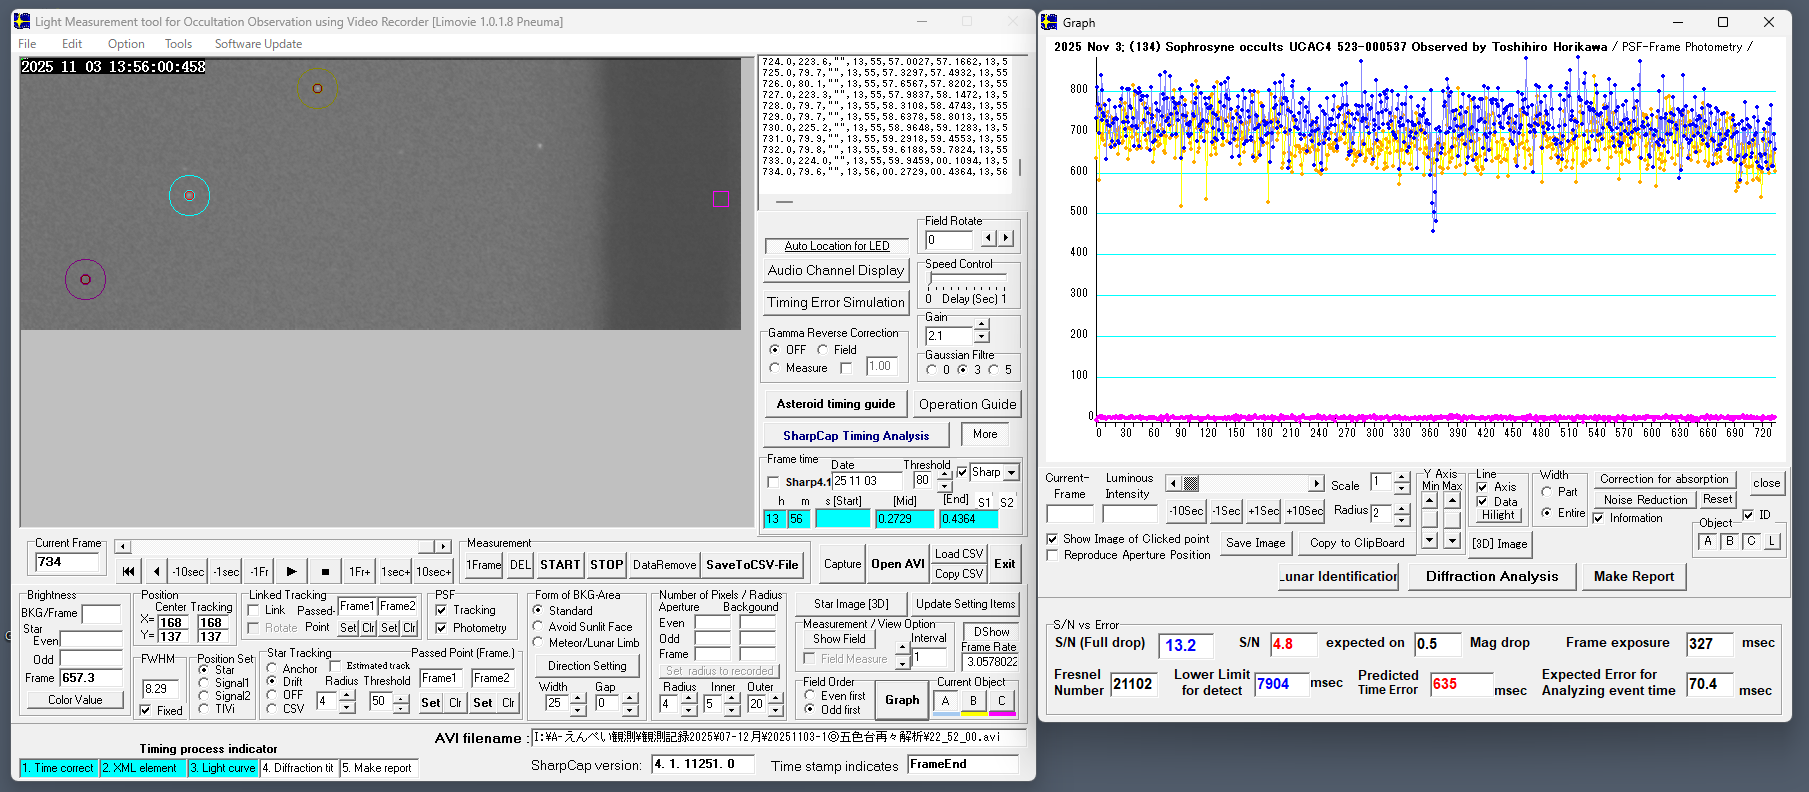Image resolution: width=1809 pixels, height=792 pixels.
Task: Open the Sharp dropdown in Frame time
Action: point(1011,473)
